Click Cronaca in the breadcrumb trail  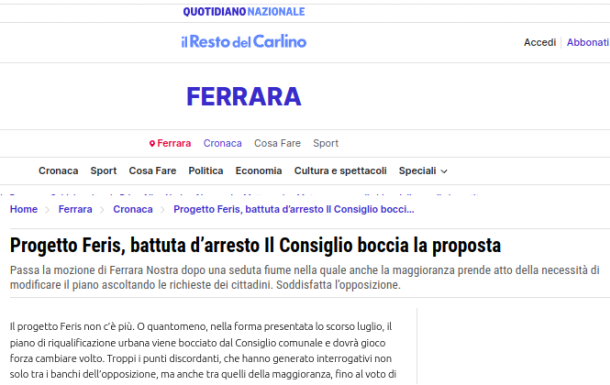pyautogui.click(x=133, y=209)
